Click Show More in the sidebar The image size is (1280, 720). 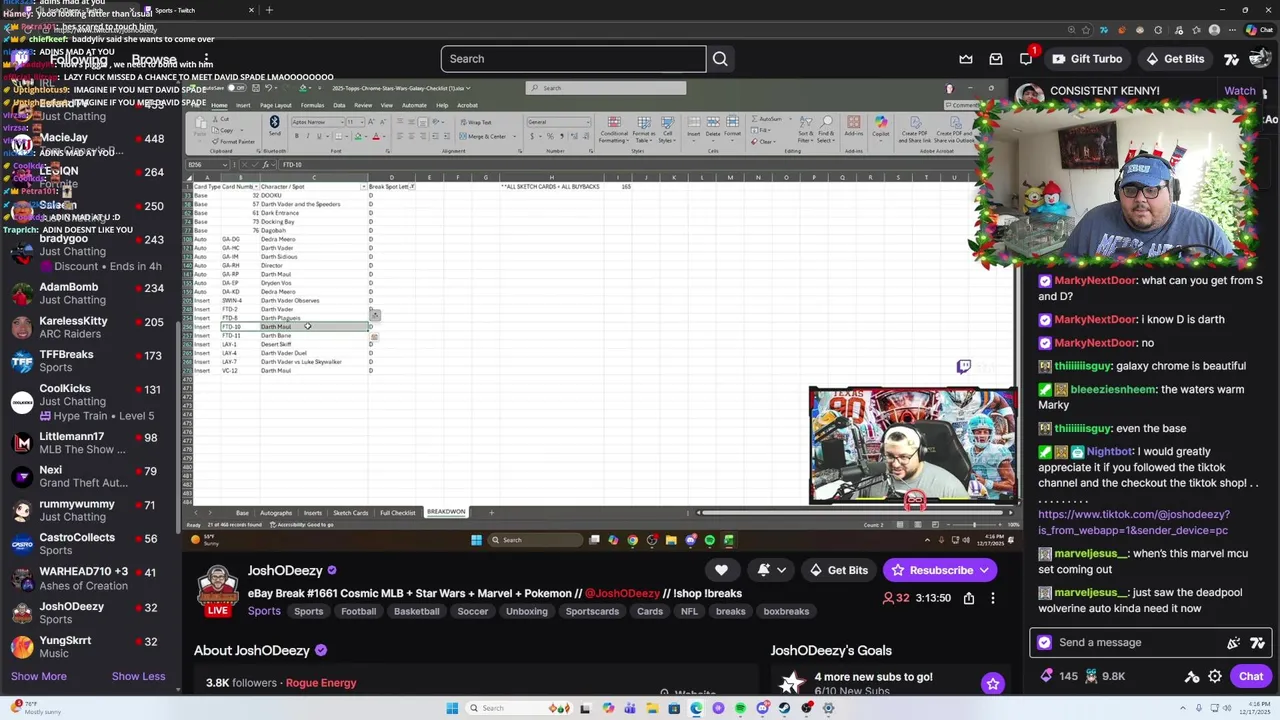pyautogui.click(x=39, y=676)
